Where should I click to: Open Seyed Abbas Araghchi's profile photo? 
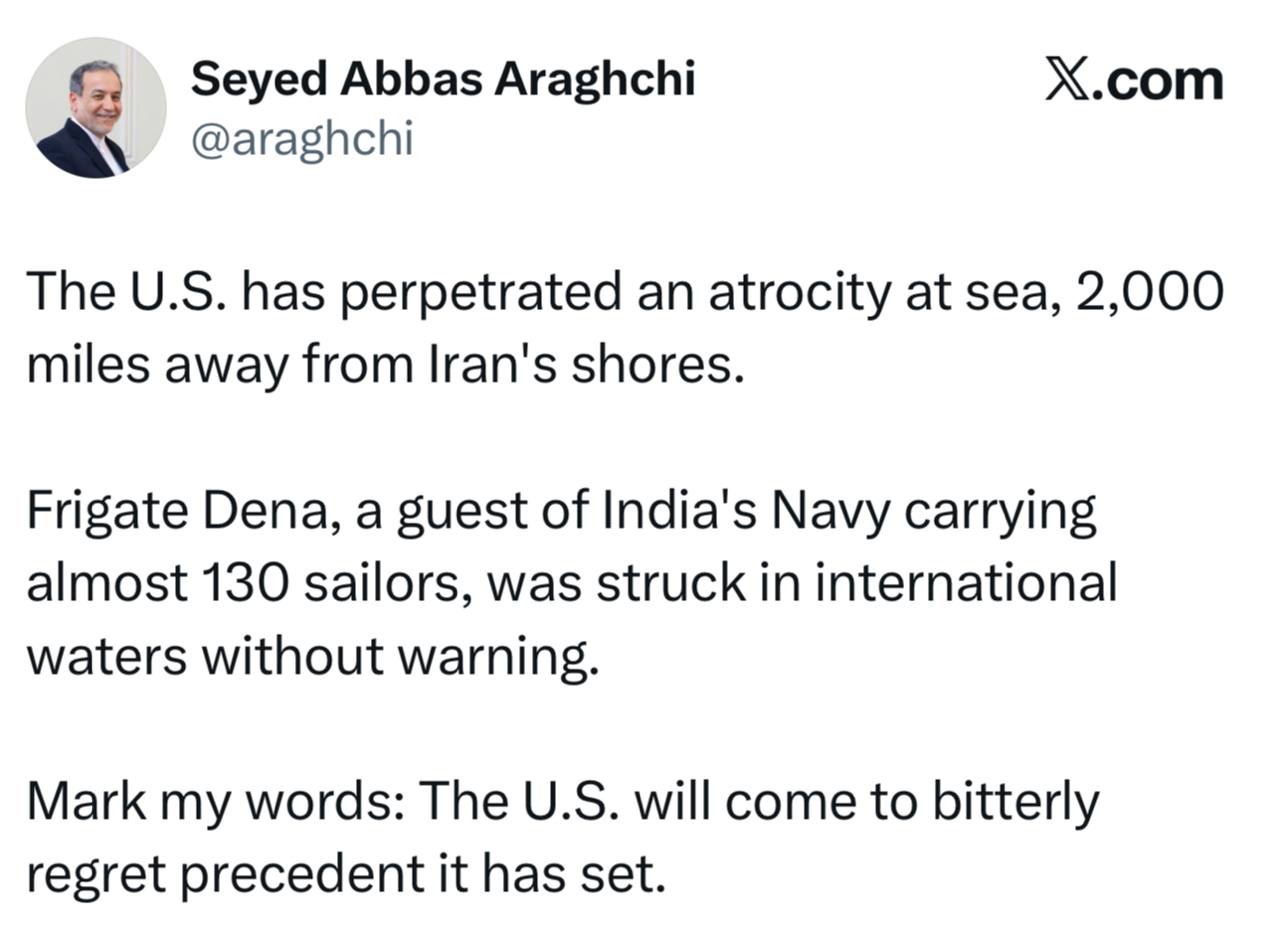(95, 108)
